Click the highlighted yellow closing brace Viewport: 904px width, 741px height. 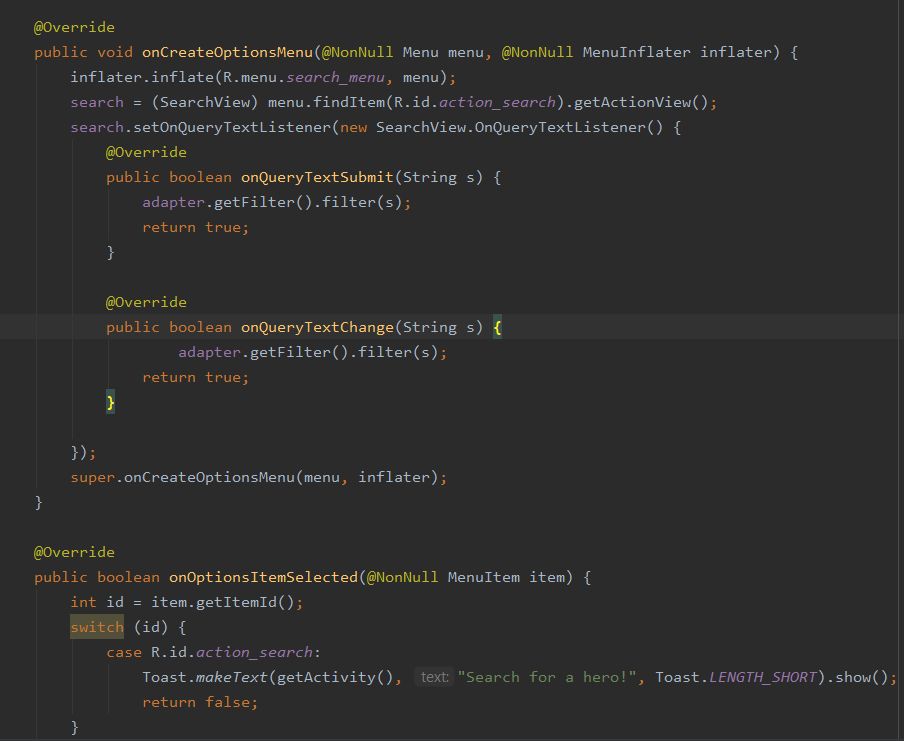coord(111,402)
